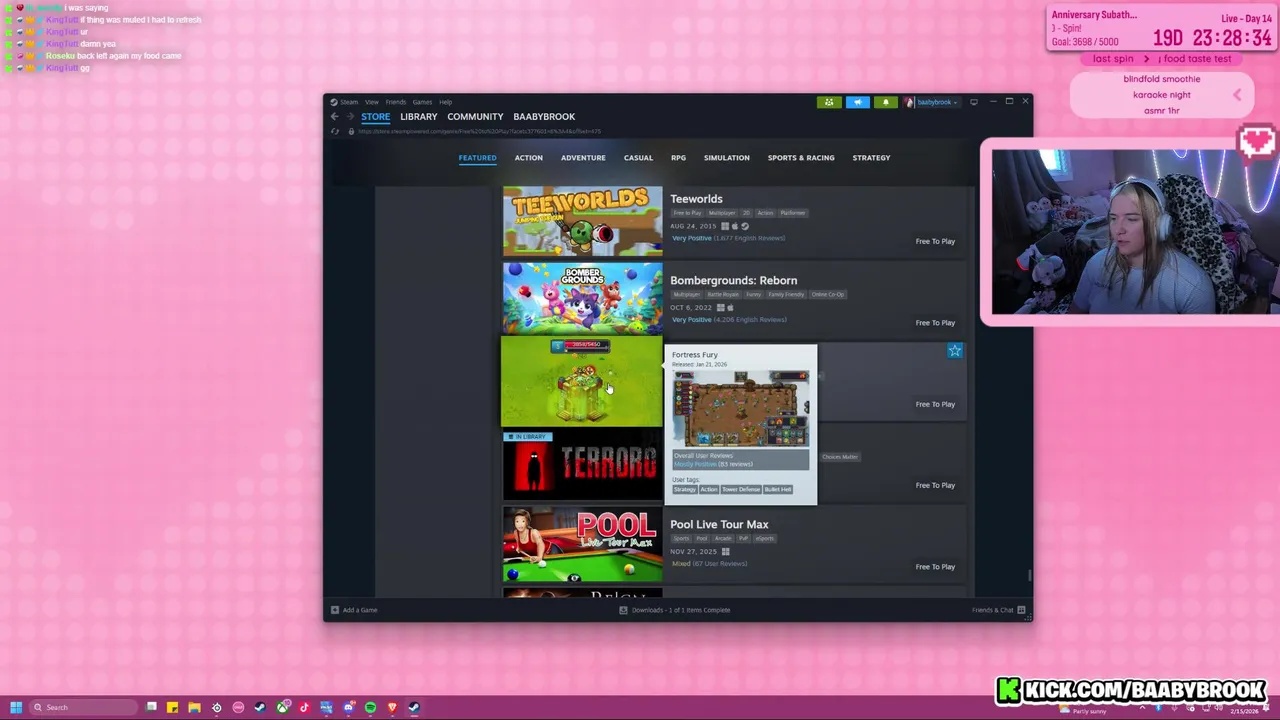Open Sticky Notes from the taskbar

172,707
